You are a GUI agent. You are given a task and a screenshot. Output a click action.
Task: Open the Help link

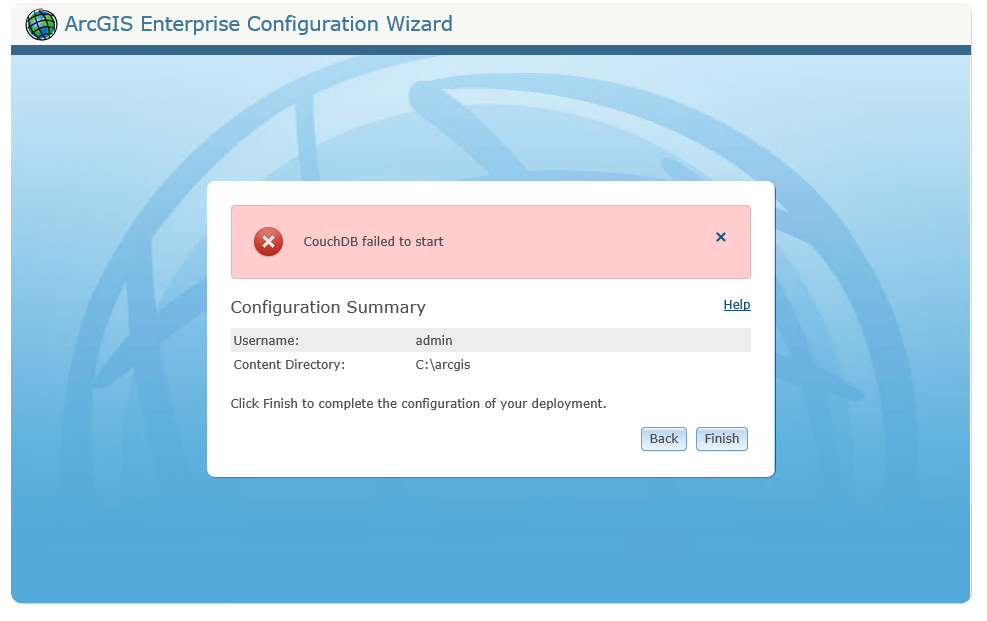pyautogui.click(x=736, y=305)
